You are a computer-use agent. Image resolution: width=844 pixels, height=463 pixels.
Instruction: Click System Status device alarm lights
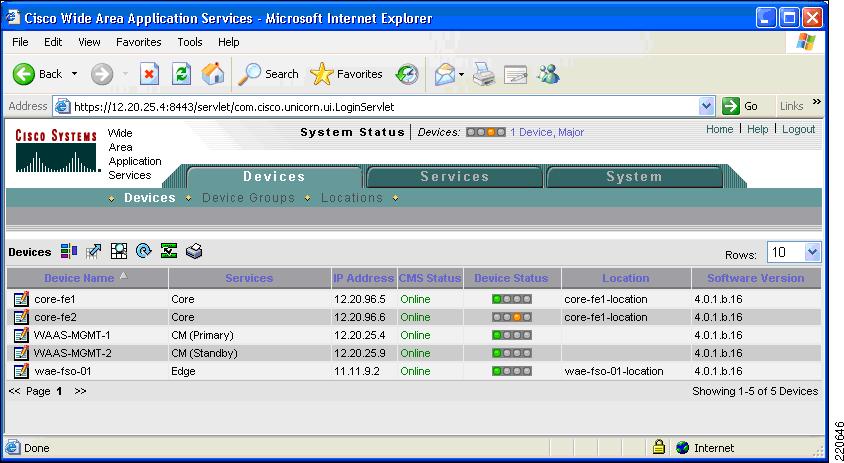(x=486, y=132)
